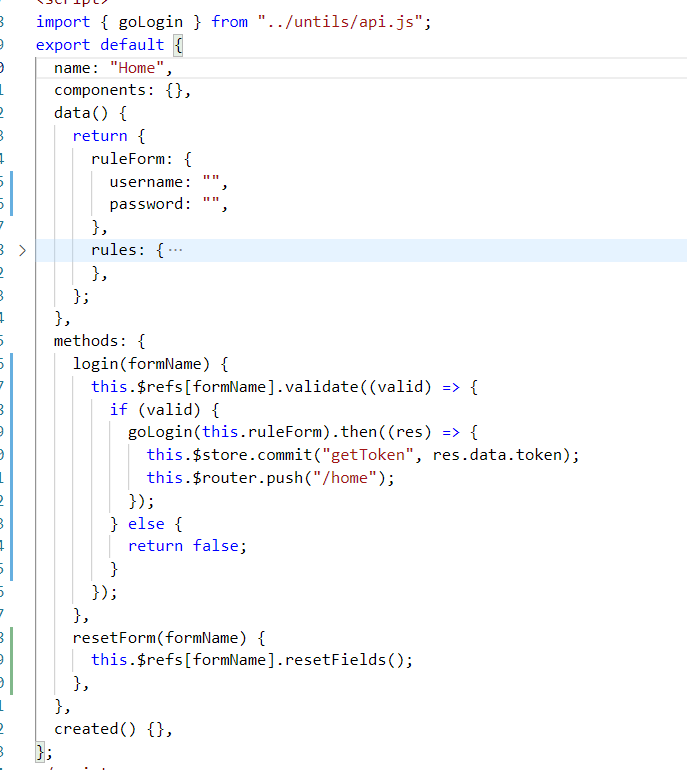Click the return false statement
This screenshot has width=687, height=770.
tap(186, 545)
